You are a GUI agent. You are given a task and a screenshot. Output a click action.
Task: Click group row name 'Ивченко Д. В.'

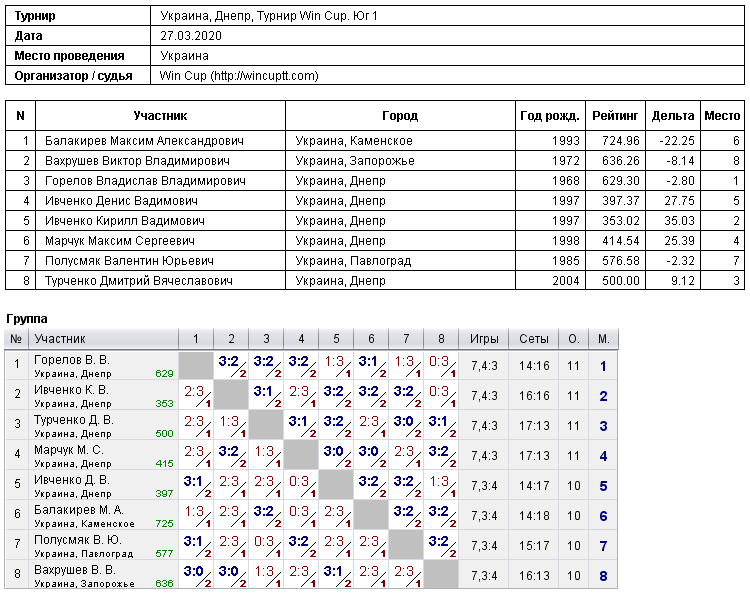point(72,480)
